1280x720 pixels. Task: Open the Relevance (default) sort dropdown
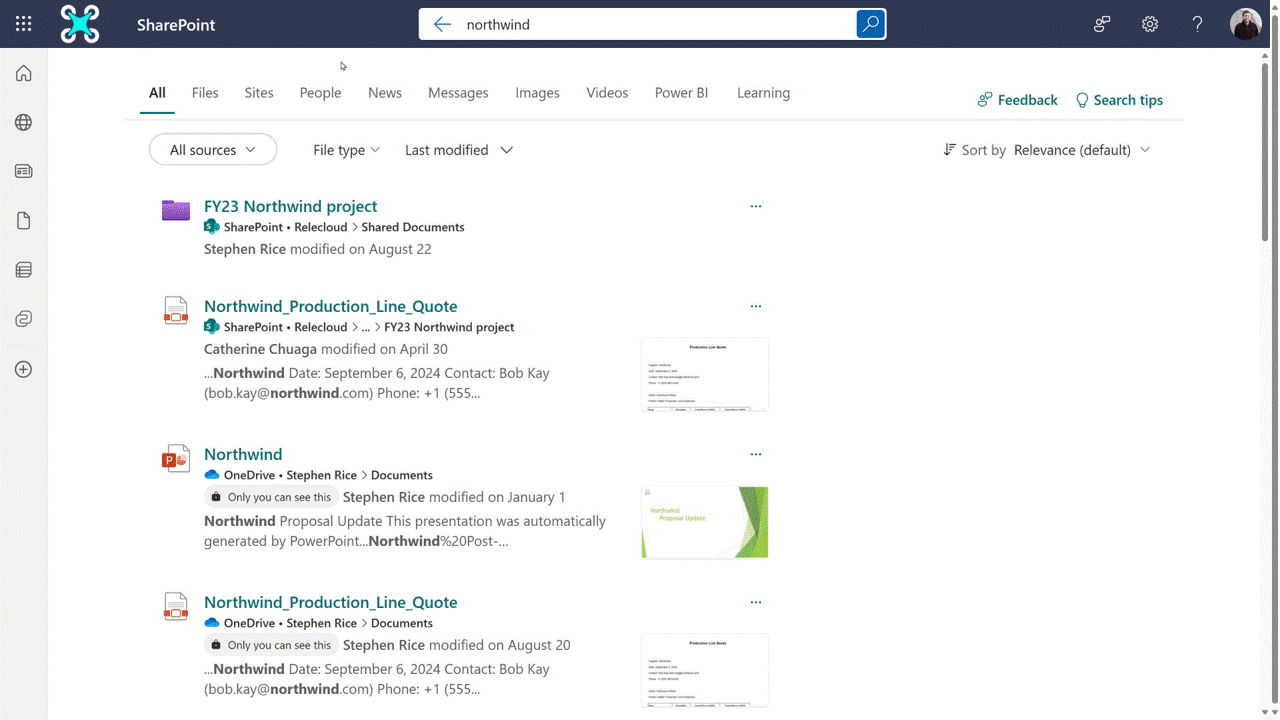1082,150
